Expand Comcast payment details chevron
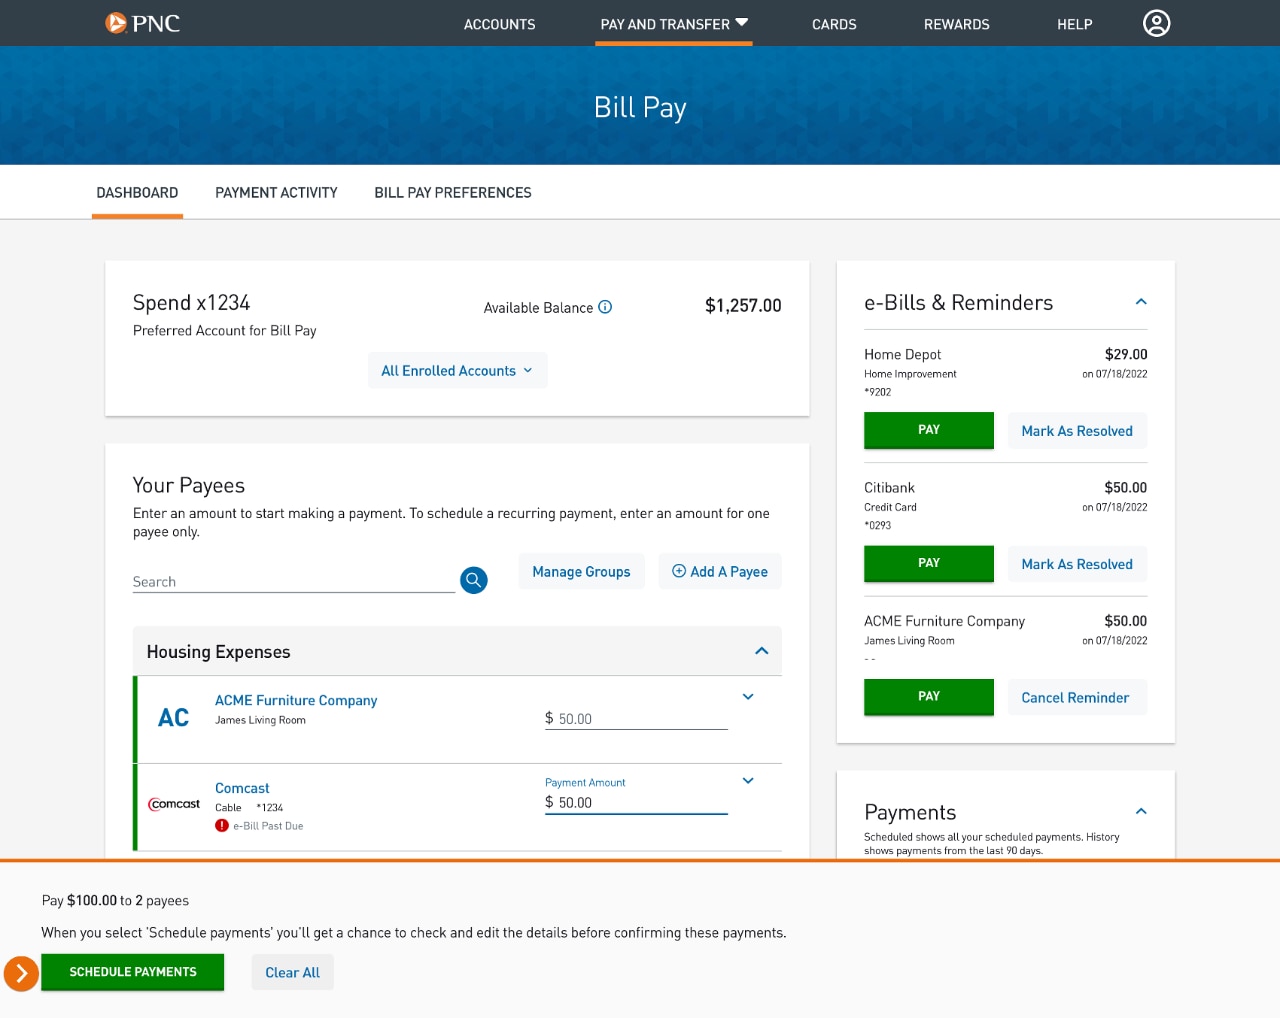Screen dimensions: 1280x1018 pos(748,781)
